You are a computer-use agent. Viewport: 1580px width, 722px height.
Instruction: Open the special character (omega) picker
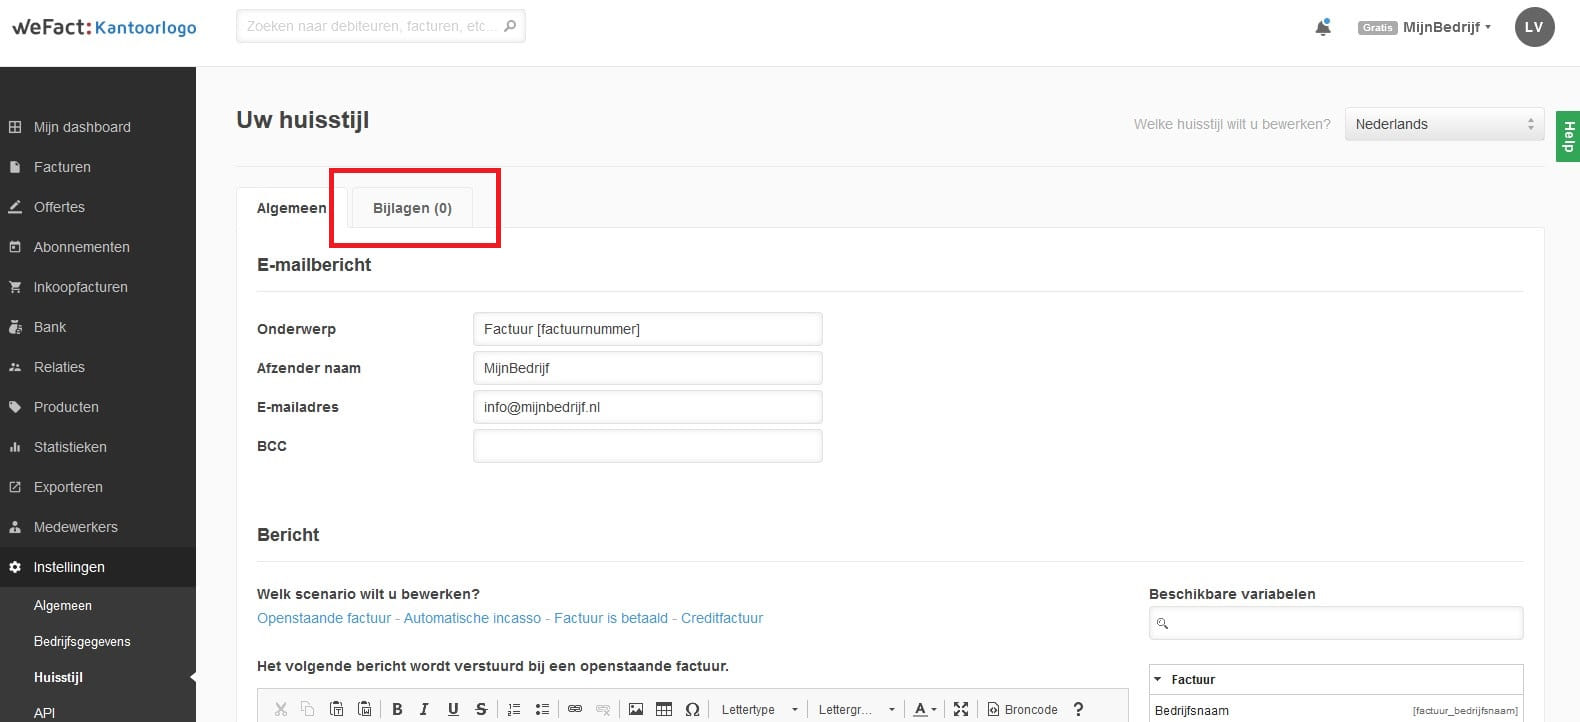pos(692,709)
